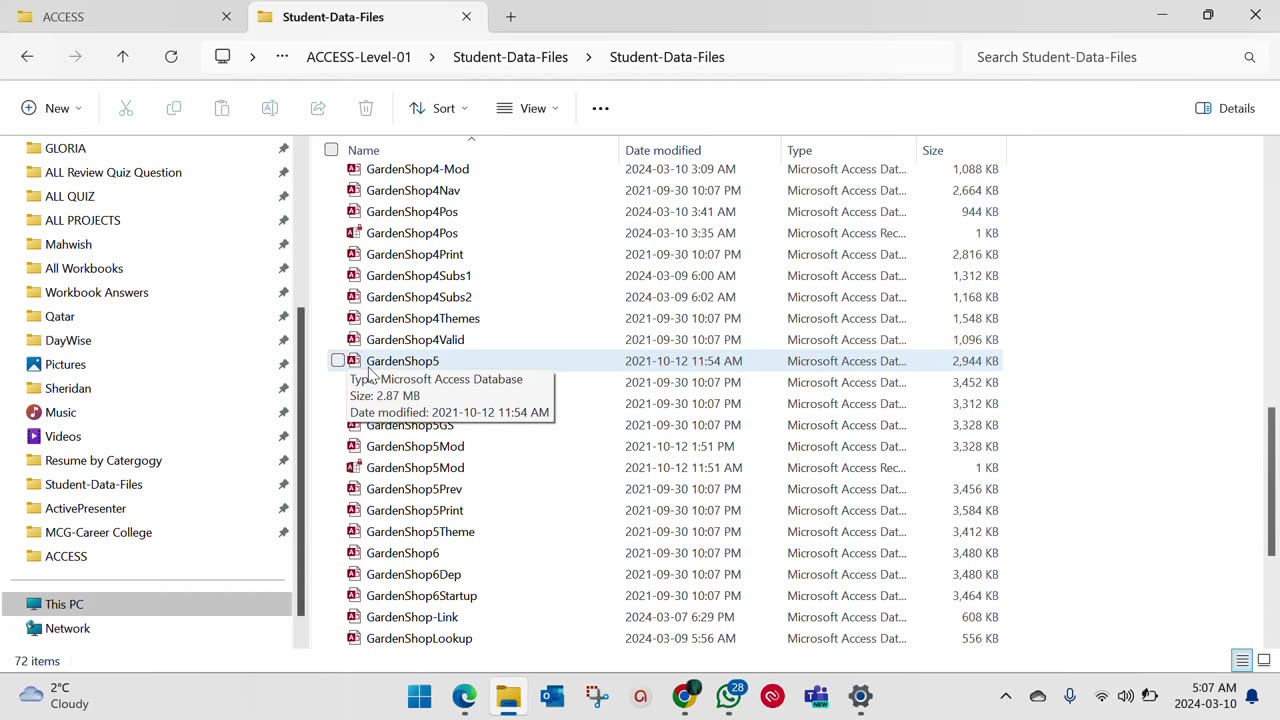The height and width of the screenshot is (720, 1280).
Task: Open the Sort dropdown menu
Action: point(438,108)
